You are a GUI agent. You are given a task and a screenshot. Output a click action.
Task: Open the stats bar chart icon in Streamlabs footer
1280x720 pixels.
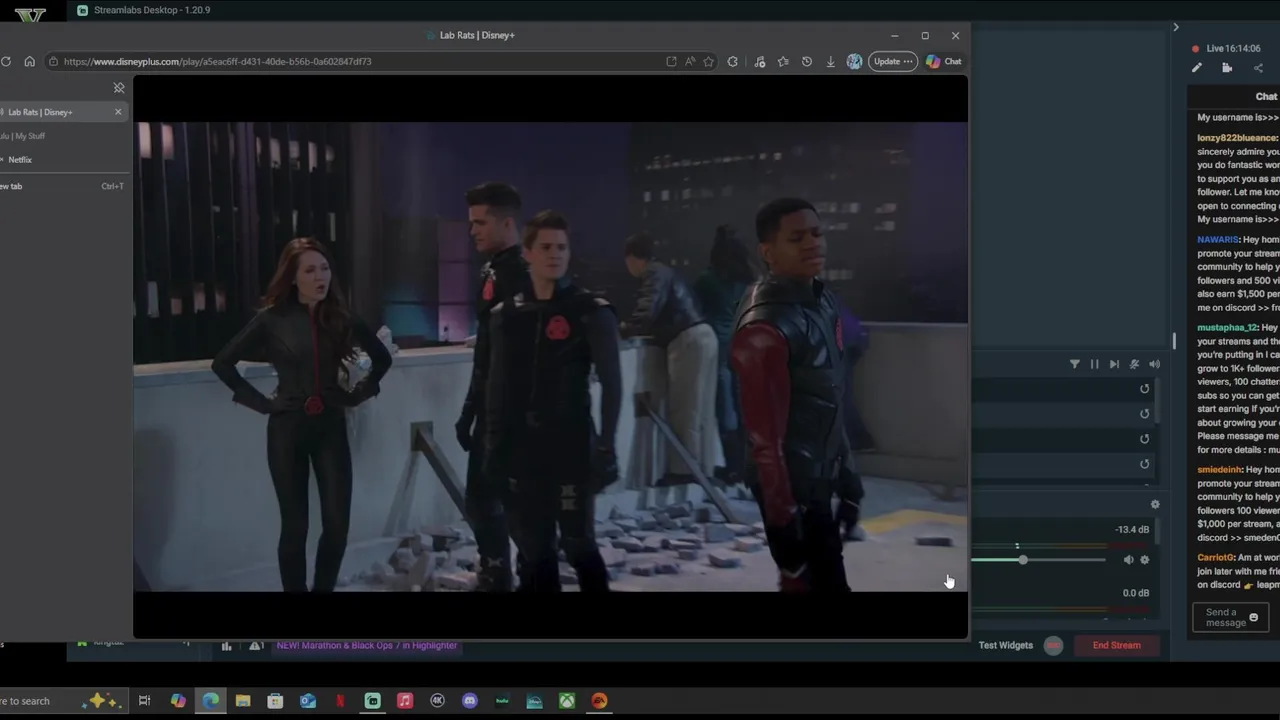tap(226, 646)
